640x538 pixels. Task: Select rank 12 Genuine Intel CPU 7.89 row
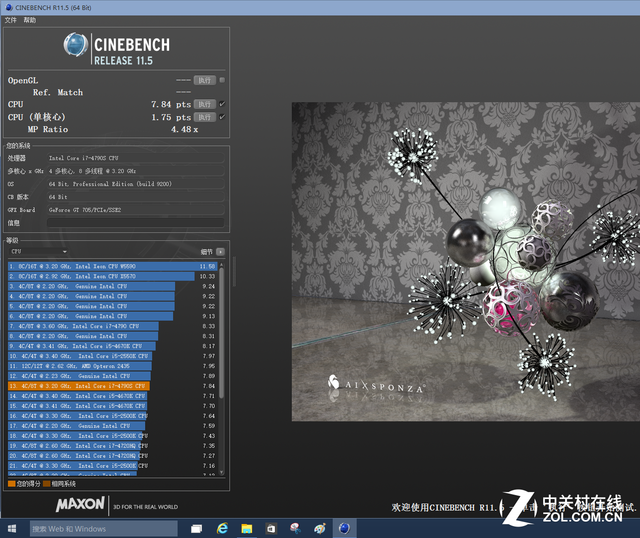113,376
